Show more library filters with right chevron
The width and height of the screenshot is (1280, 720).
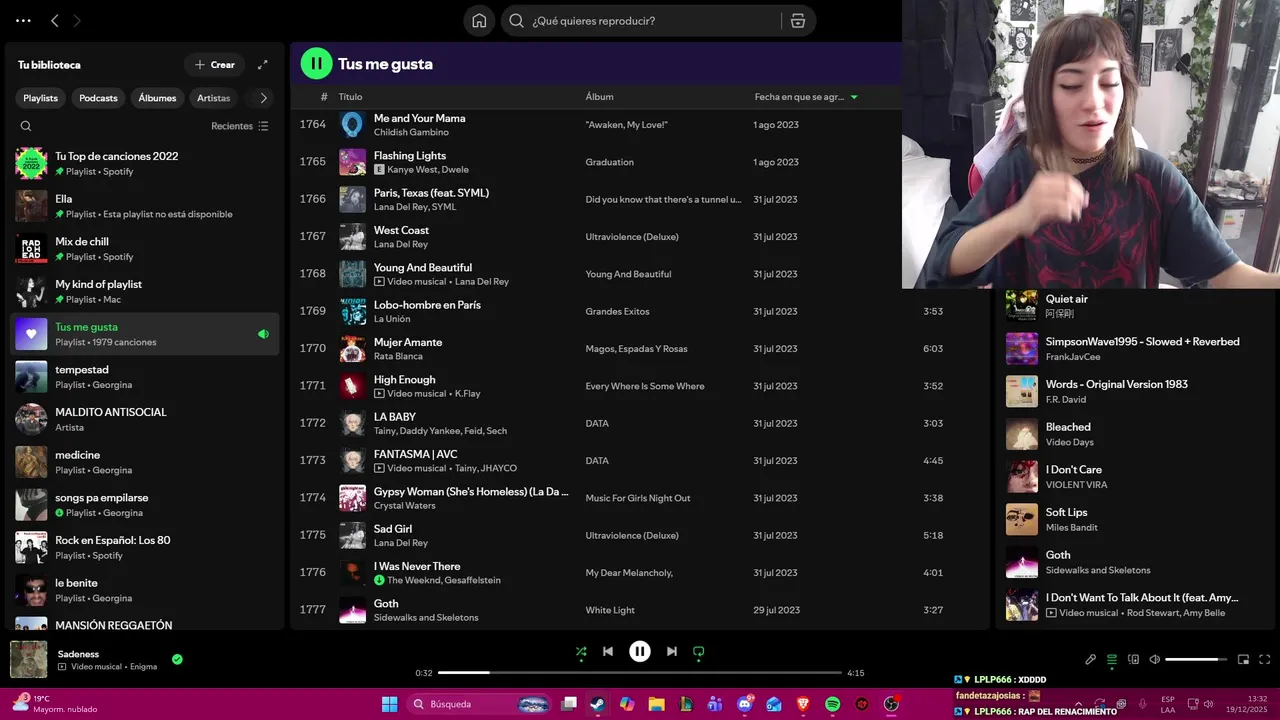[x=263, y=98]
